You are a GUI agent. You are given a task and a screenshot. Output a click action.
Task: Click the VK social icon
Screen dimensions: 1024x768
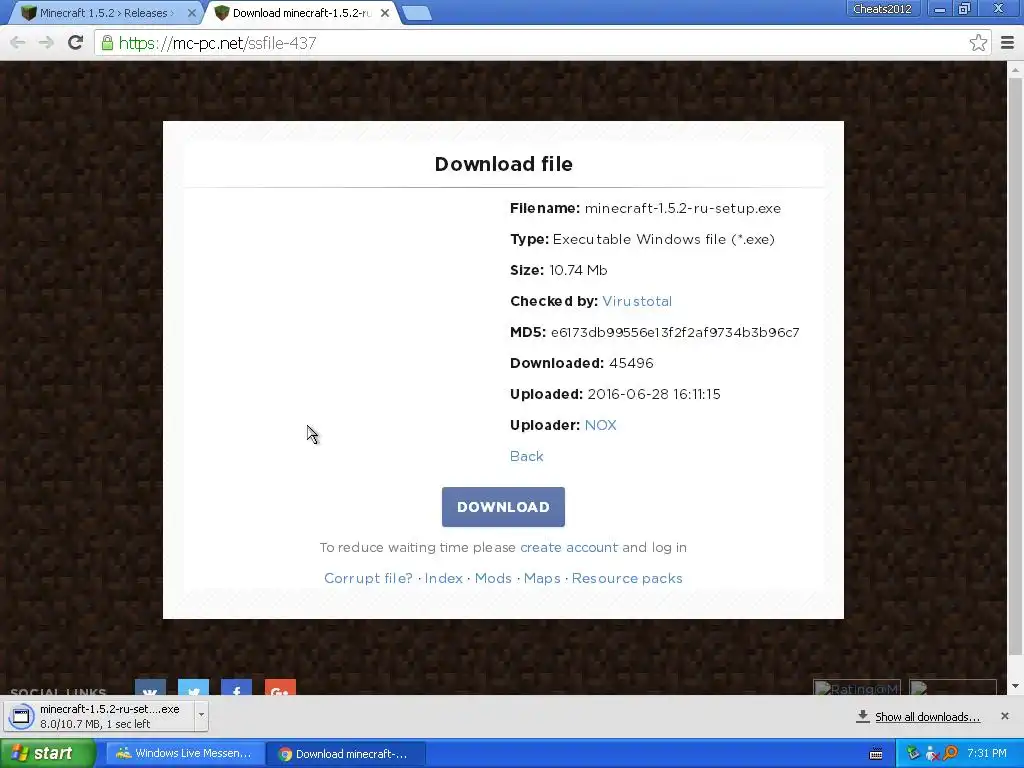pyautogui.click(x=150, y=688)
